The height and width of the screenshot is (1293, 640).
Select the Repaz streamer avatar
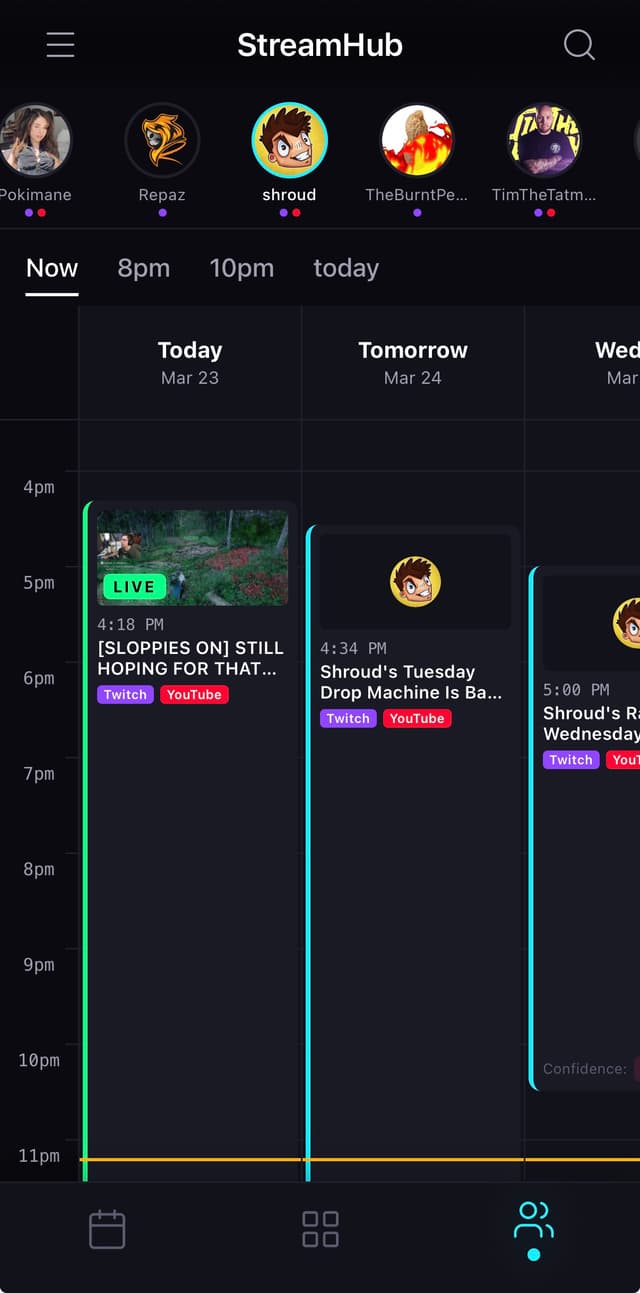tap(161, 140)
